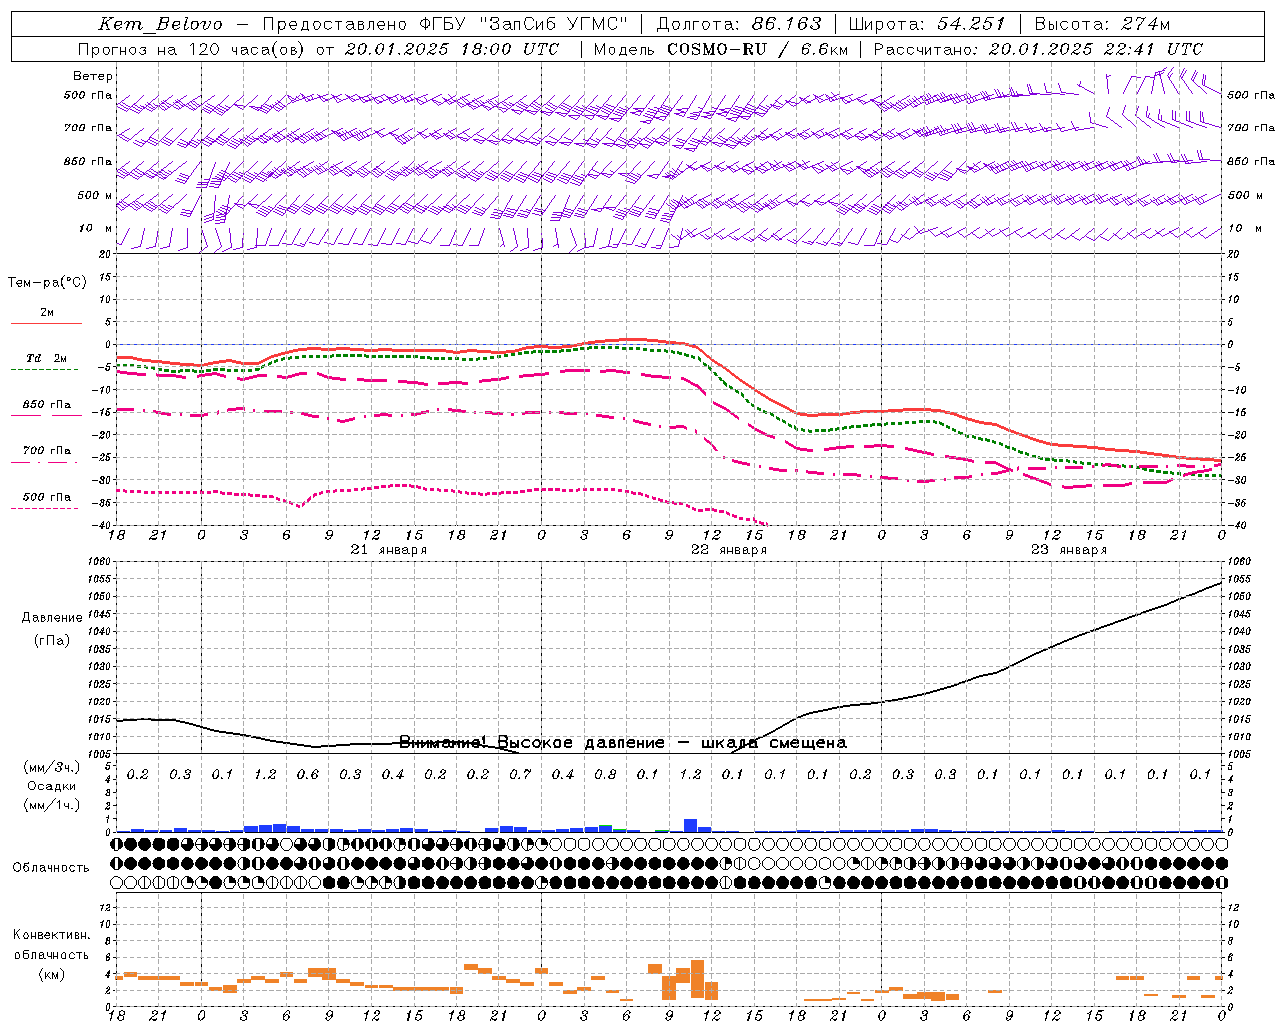Select the Высота: 274м elevation text
The width and height of the screenshot is (1280, 1024).
1102,24
